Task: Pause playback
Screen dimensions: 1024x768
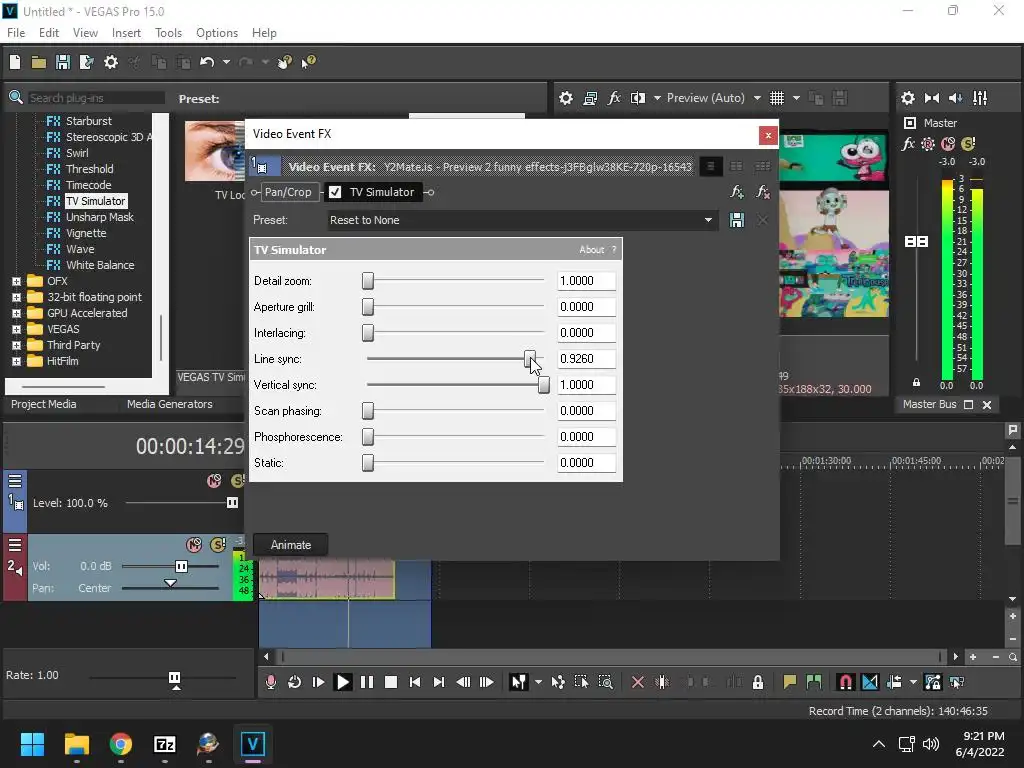Action: click(x=366, y=682)
